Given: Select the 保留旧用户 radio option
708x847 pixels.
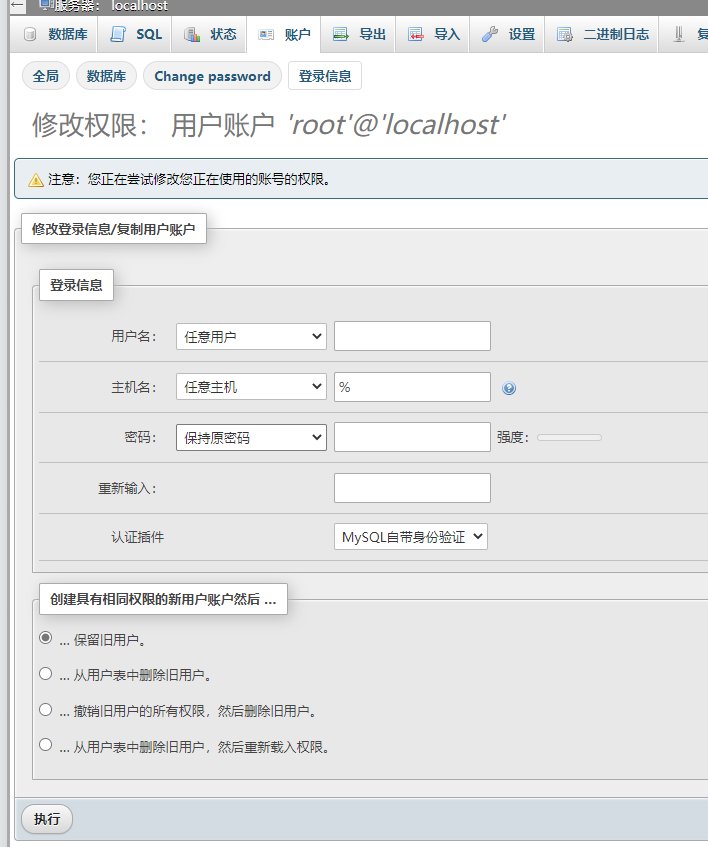Looking at the screenshot, I should coord(46,638).
